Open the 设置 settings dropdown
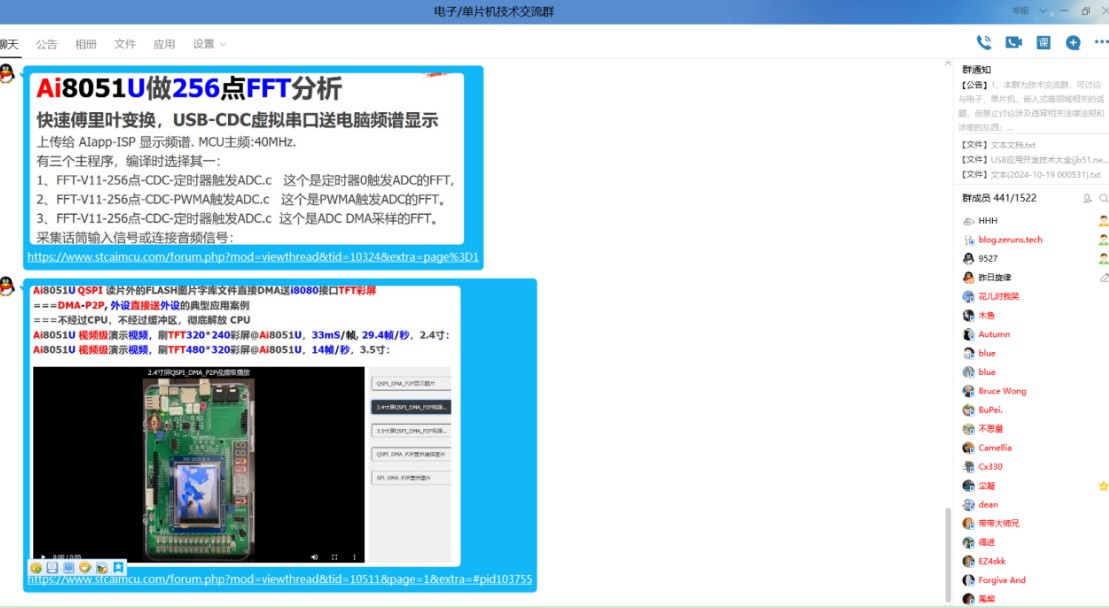The height and width of the screenshot is (608, 1109). click(209, 44)
